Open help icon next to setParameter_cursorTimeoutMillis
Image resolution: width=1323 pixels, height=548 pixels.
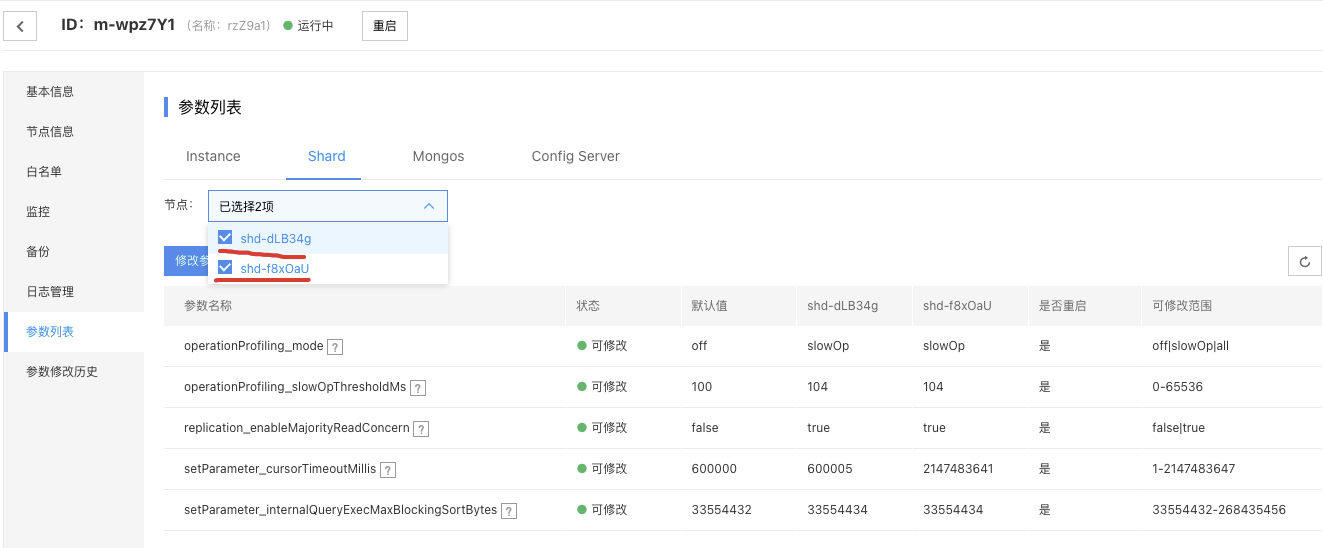click(x=388, y=470)
